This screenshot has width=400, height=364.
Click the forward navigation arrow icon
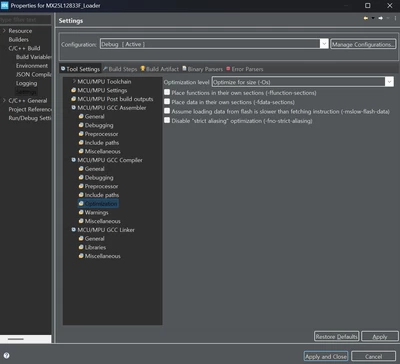click(381, 18)
